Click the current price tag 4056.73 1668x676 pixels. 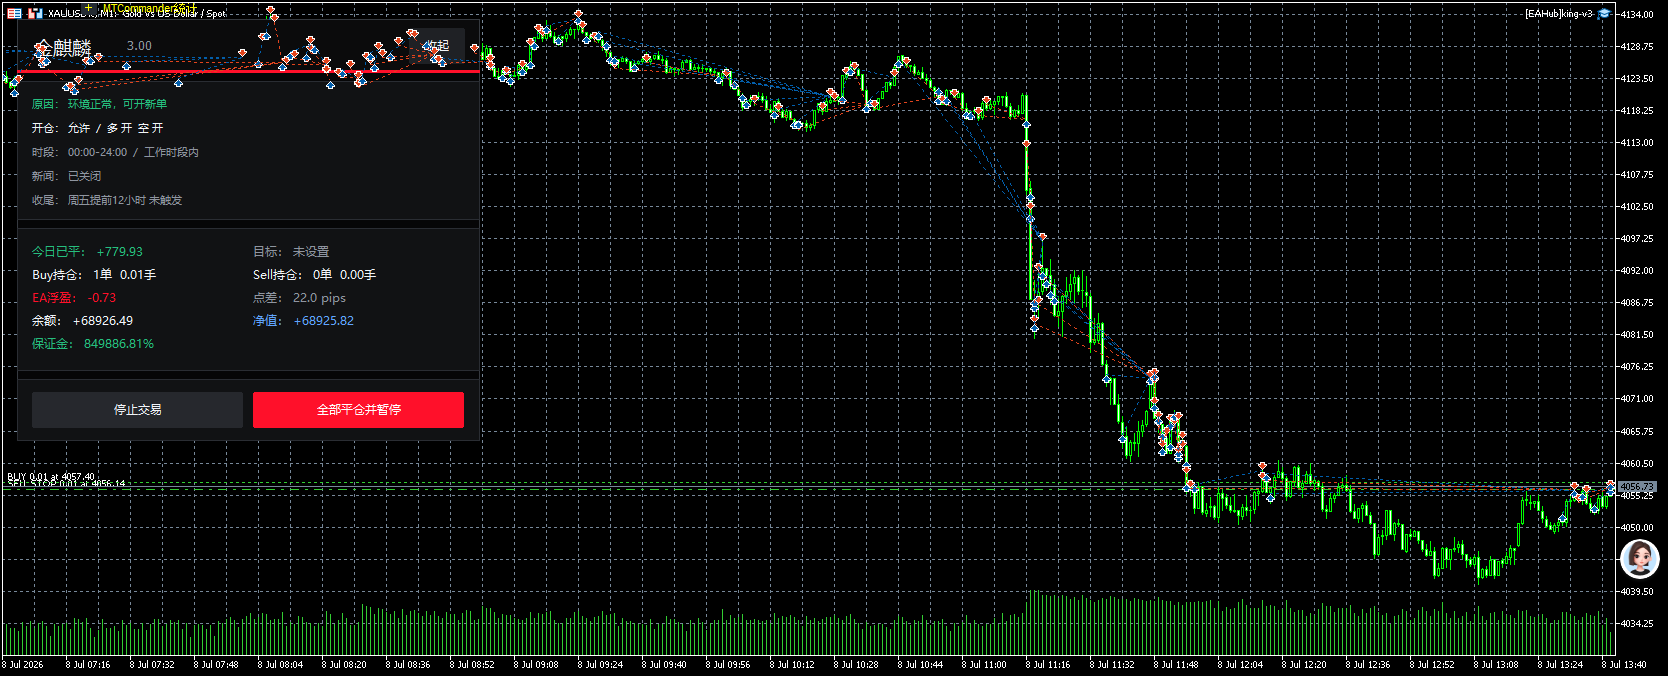[x=1637, y=486]
